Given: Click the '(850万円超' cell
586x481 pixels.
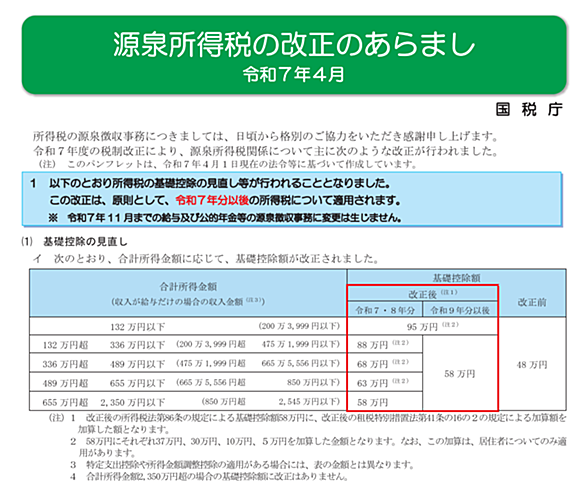Looking at the screenshot, I should tap(223, 402).
